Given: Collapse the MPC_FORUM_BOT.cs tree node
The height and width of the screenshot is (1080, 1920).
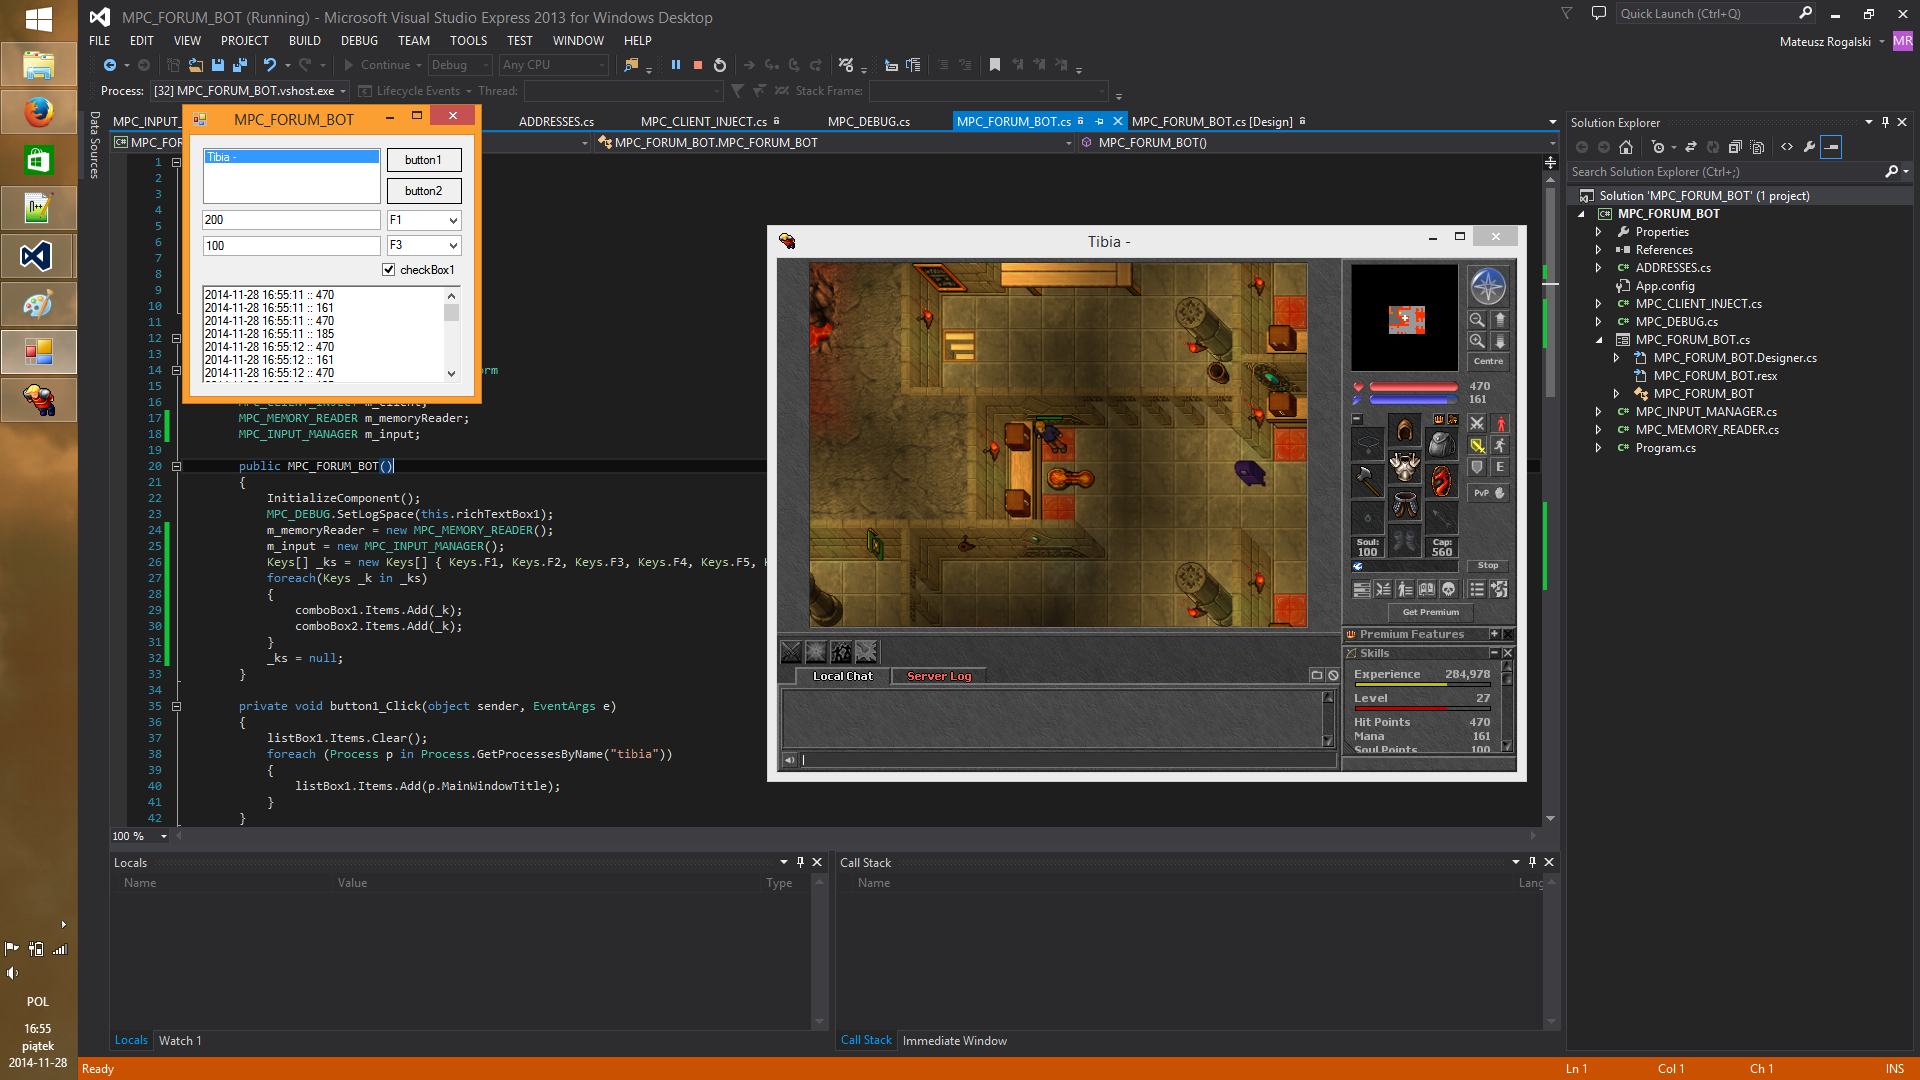Looking at the screenshot, I should [1598, 340].
